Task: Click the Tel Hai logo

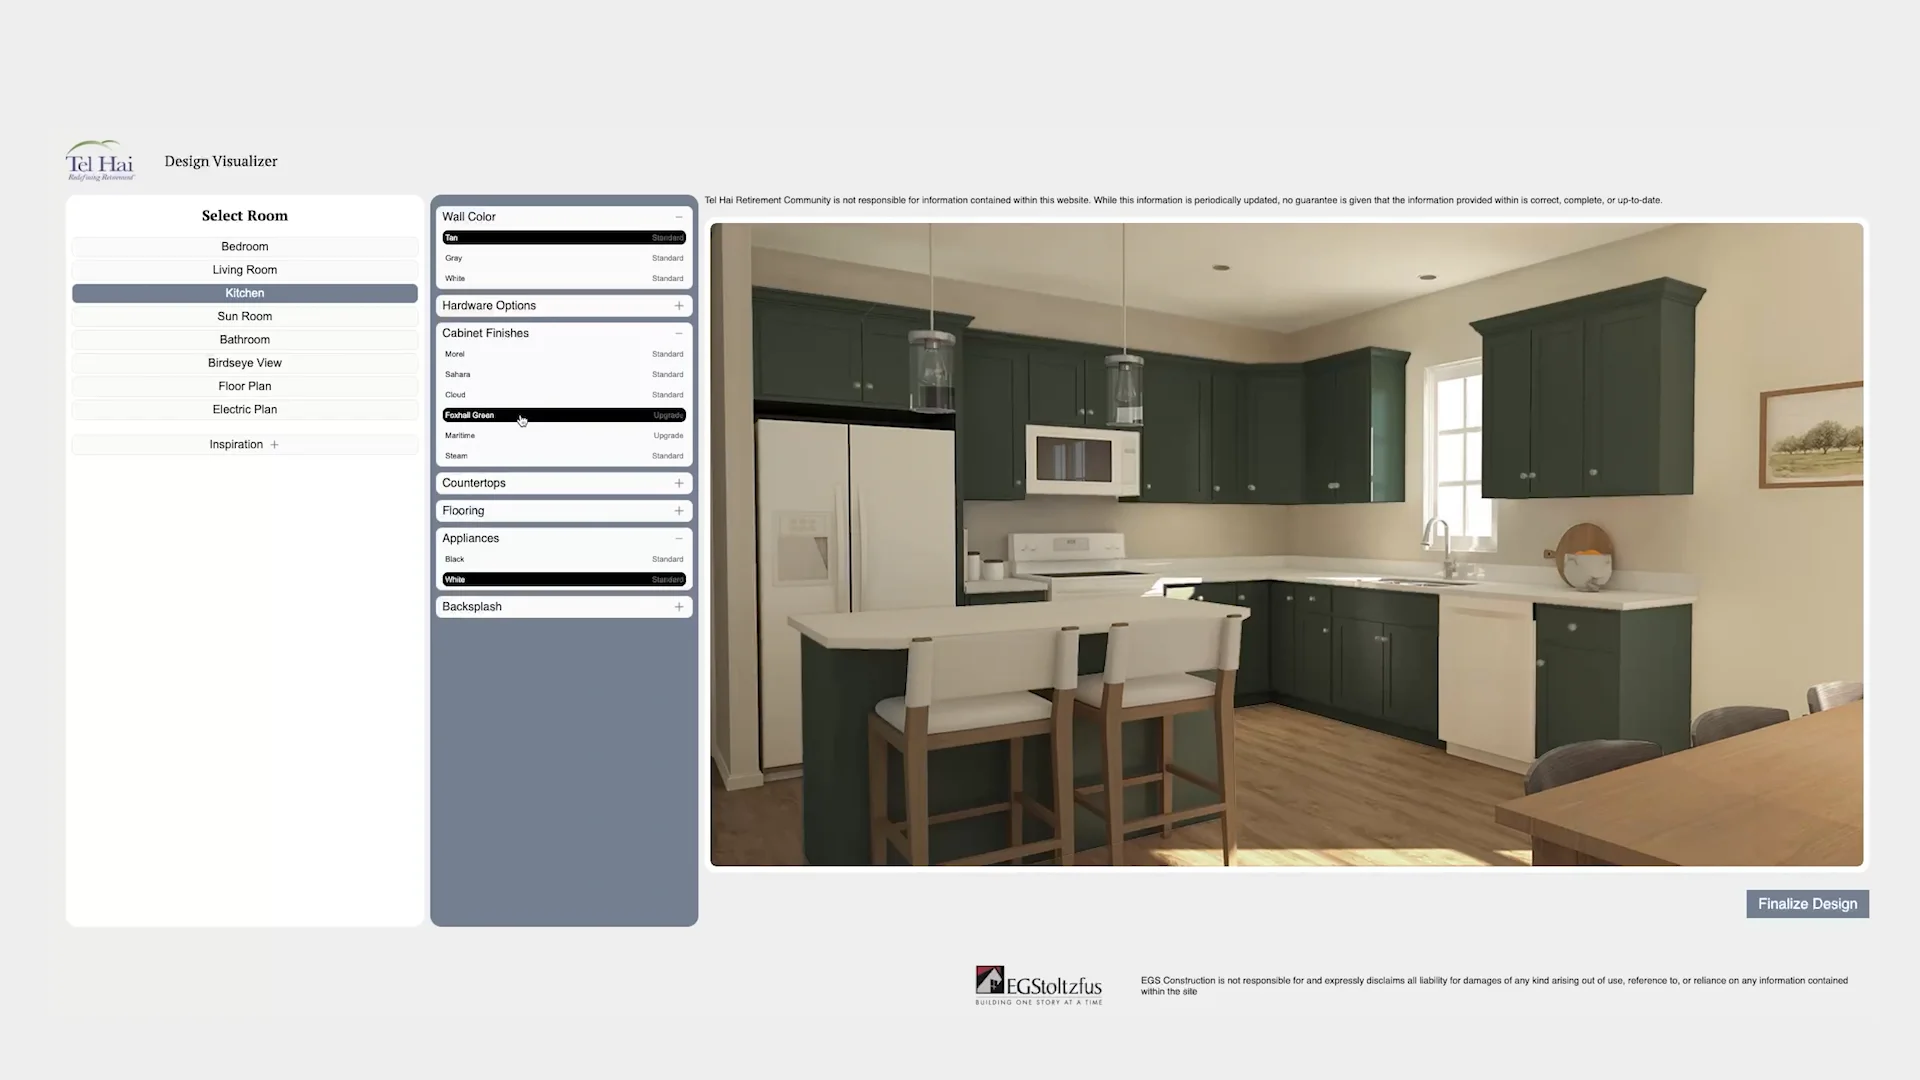Action: [99, 160]
